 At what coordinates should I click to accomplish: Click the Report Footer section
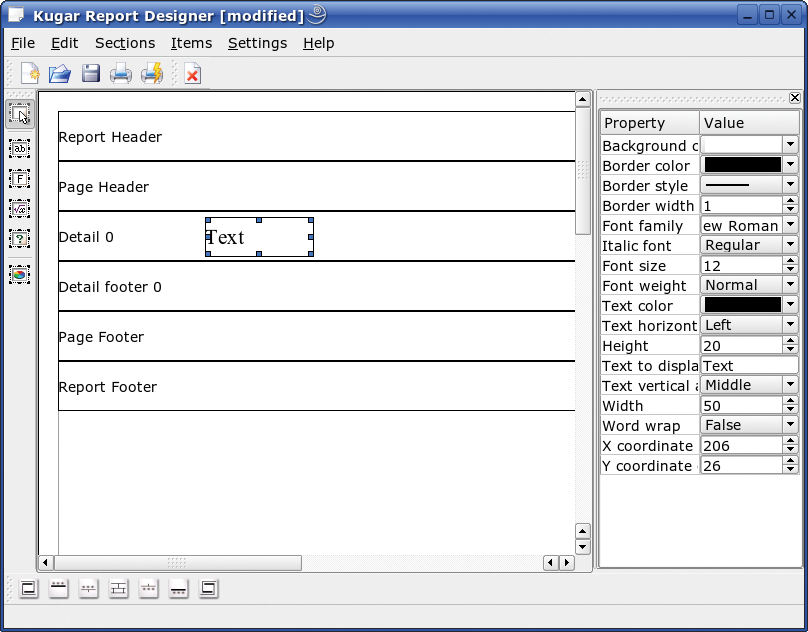click(x=316, y=387)
